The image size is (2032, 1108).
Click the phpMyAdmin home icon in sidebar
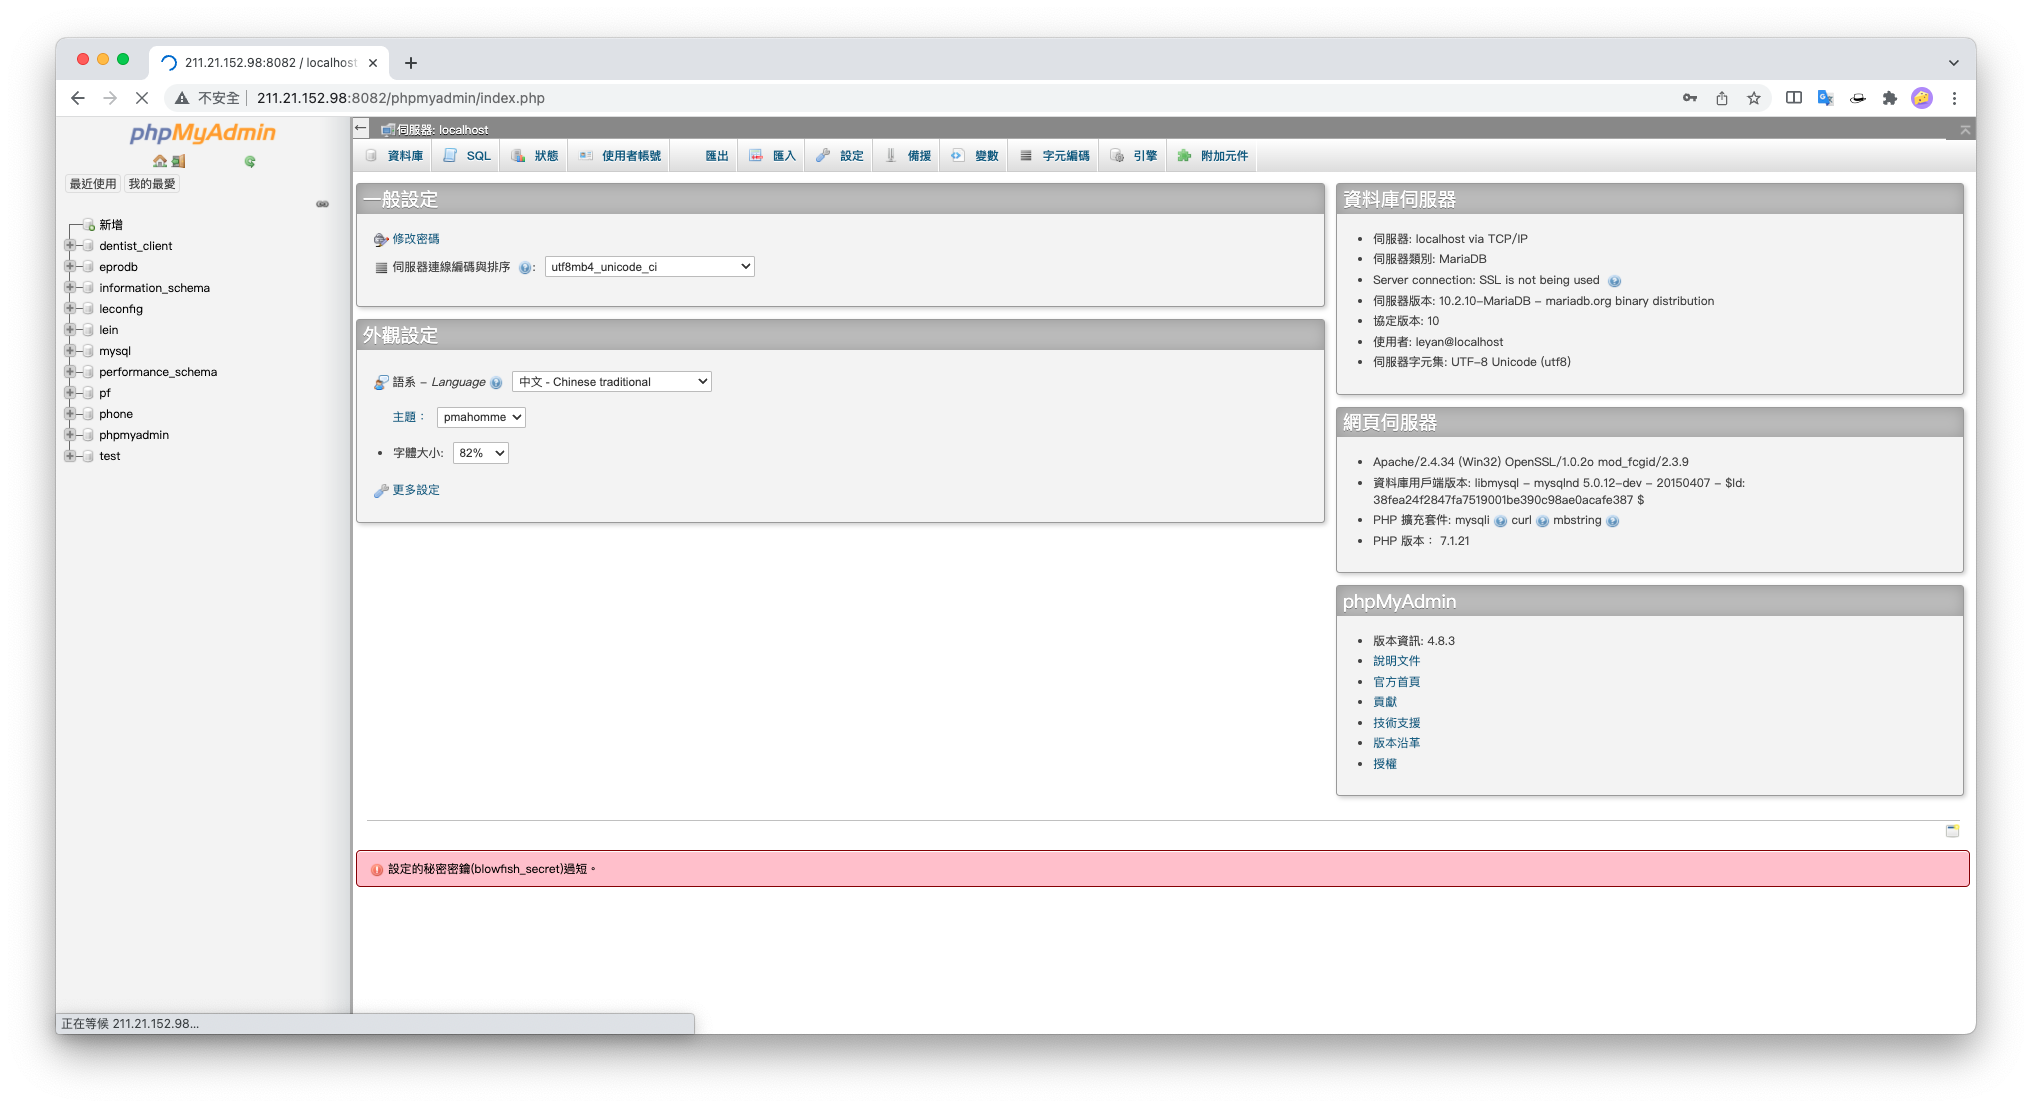pos(160,161)
